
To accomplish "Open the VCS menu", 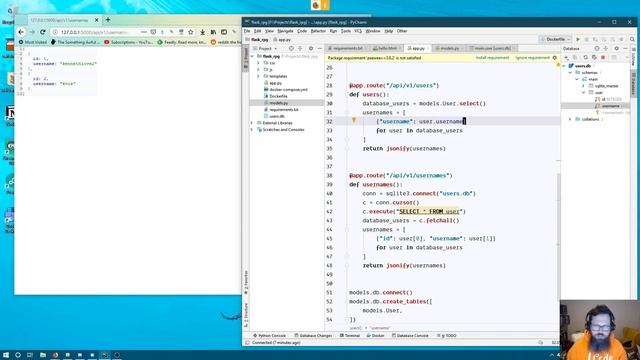I will [358, 31].
